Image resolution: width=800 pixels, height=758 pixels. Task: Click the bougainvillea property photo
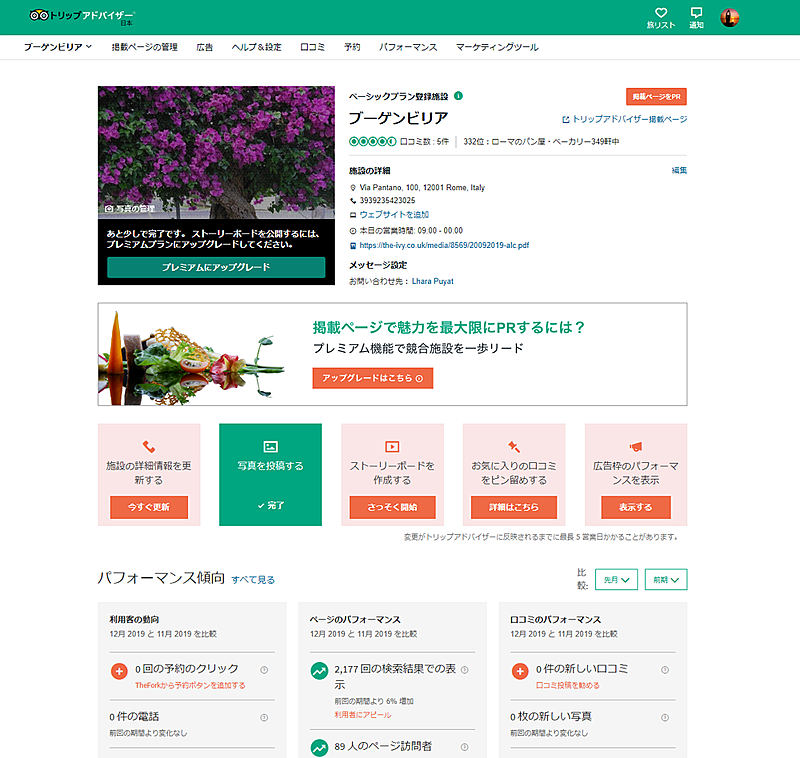tap(216, 152)
